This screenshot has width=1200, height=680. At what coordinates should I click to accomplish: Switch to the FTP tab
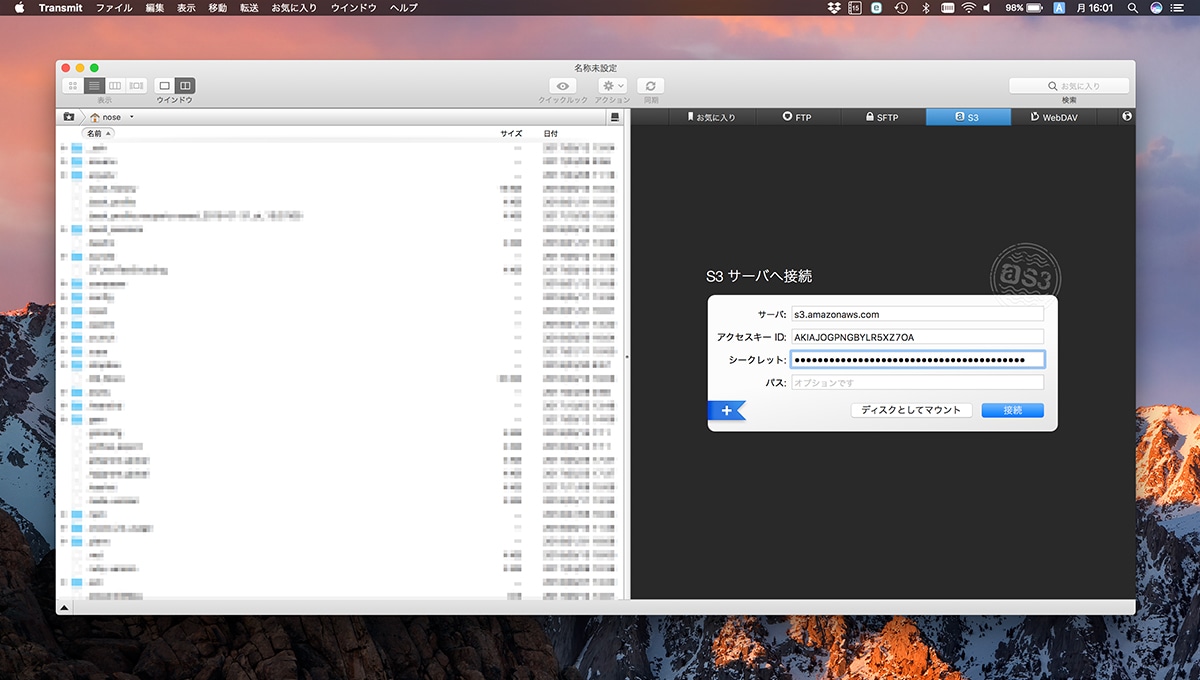tap(797, 117)
